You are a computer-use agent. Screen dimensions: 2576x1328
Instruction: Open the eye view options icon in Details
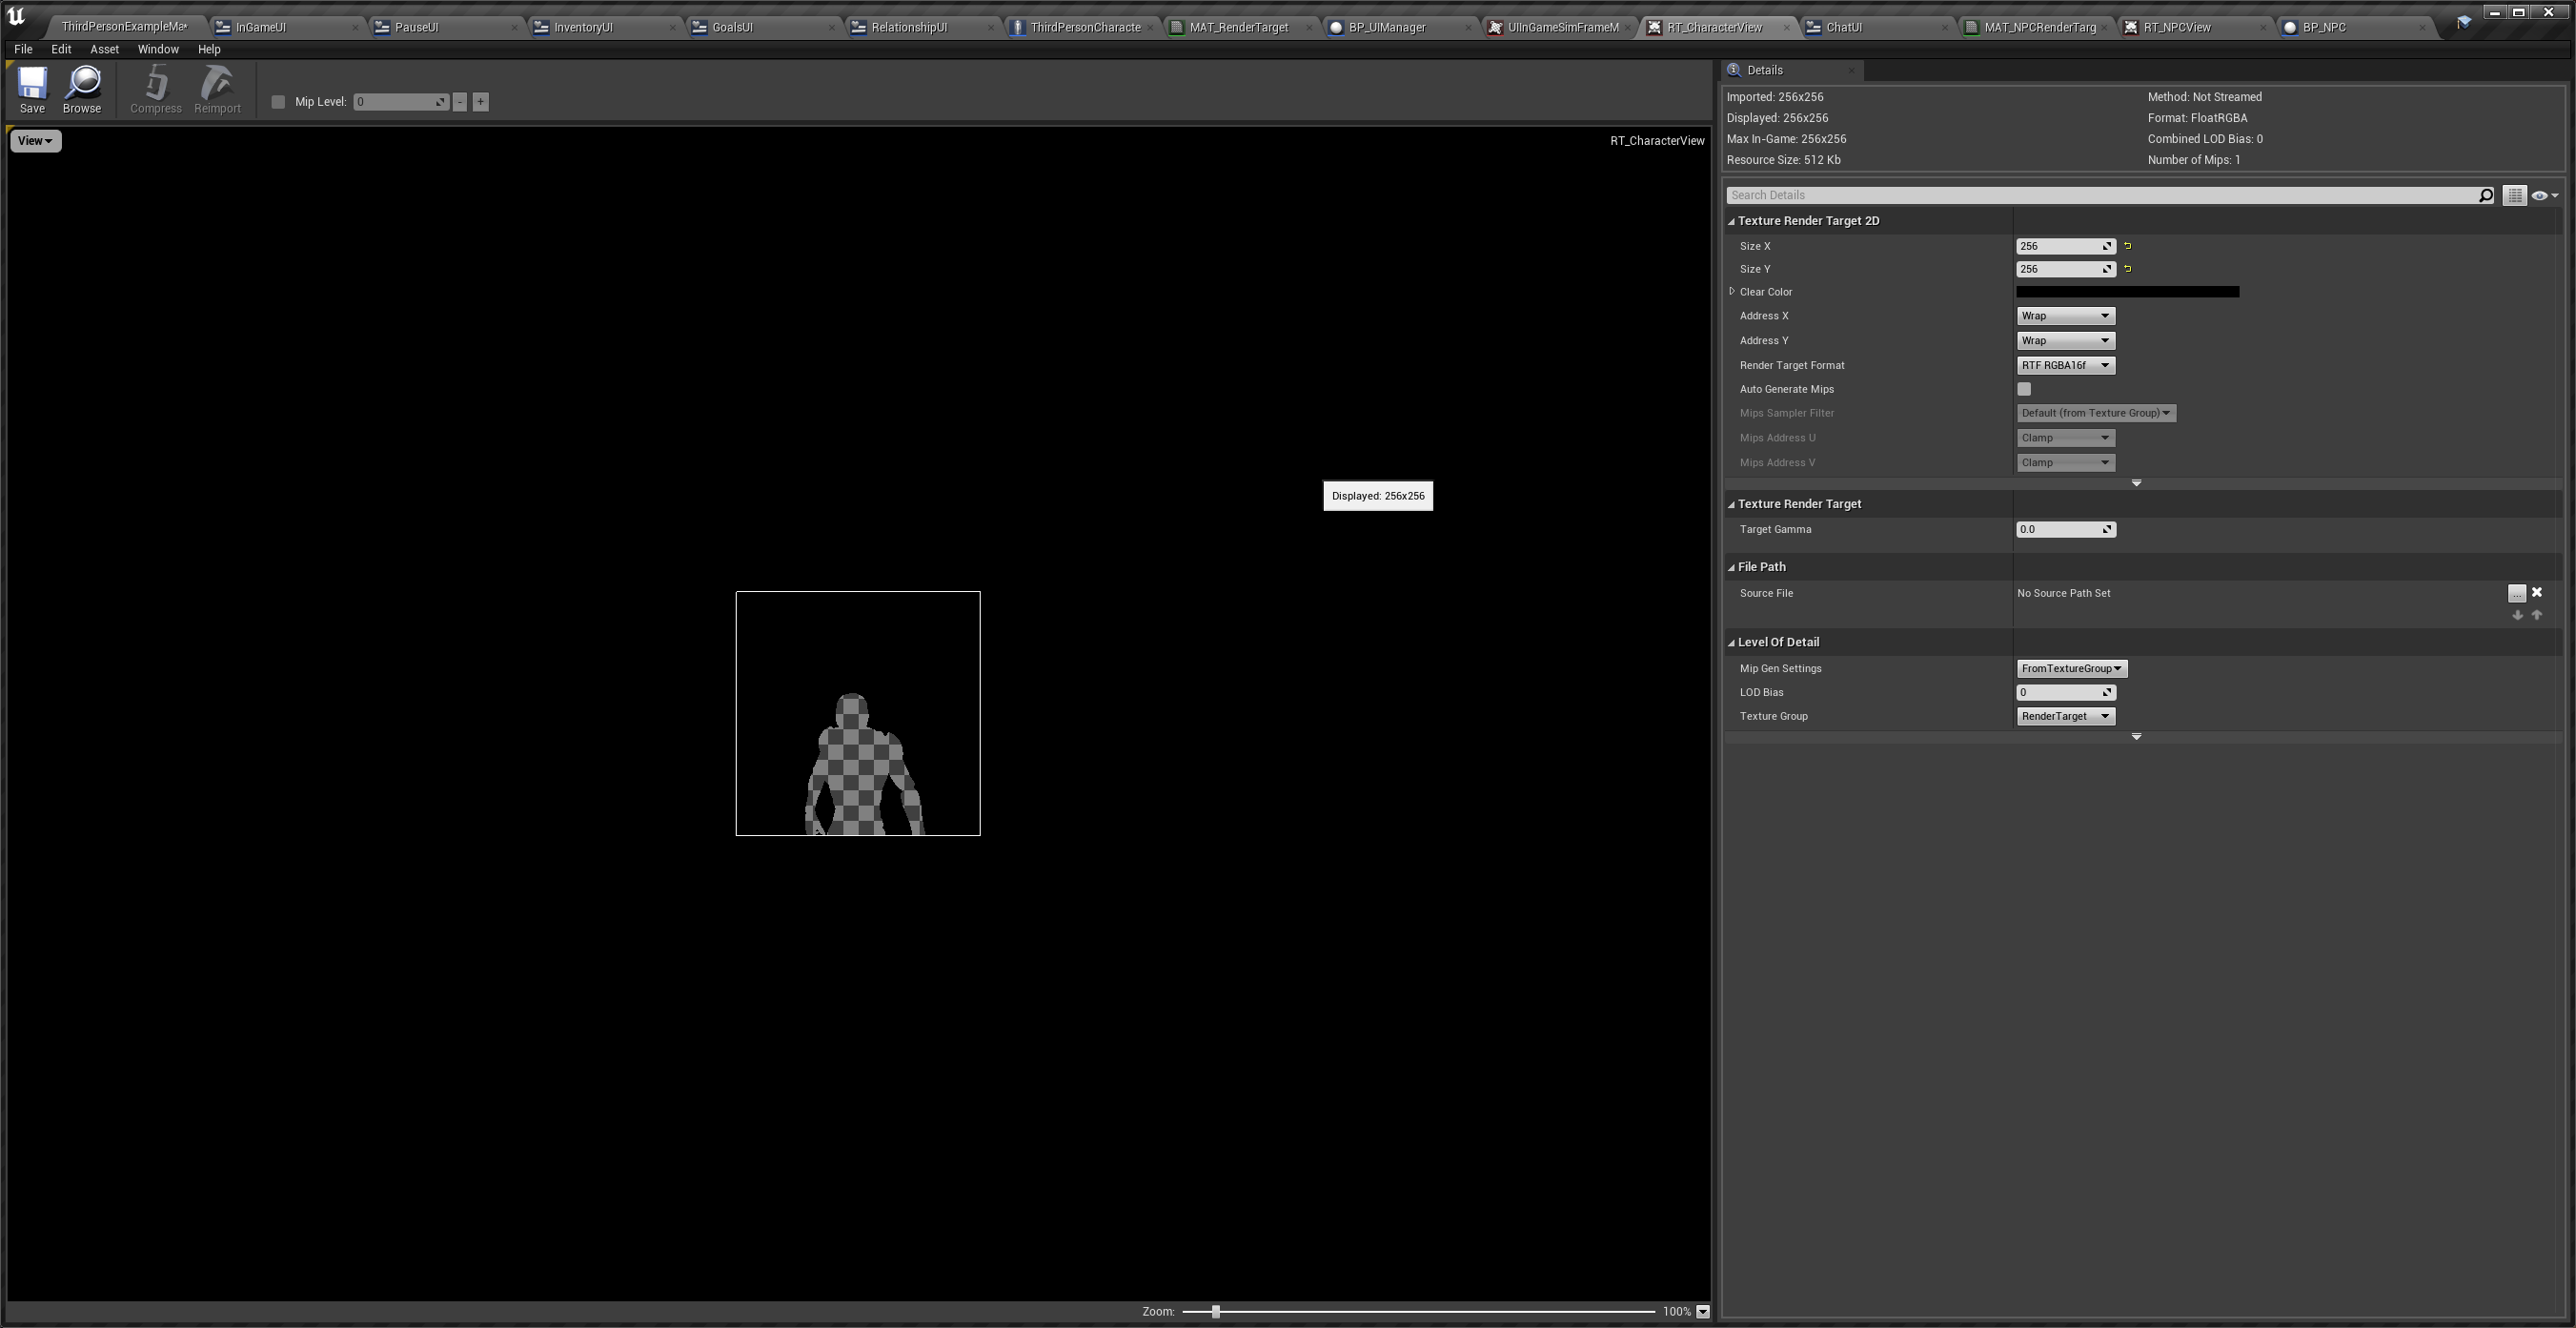[x=2543, y=196]
